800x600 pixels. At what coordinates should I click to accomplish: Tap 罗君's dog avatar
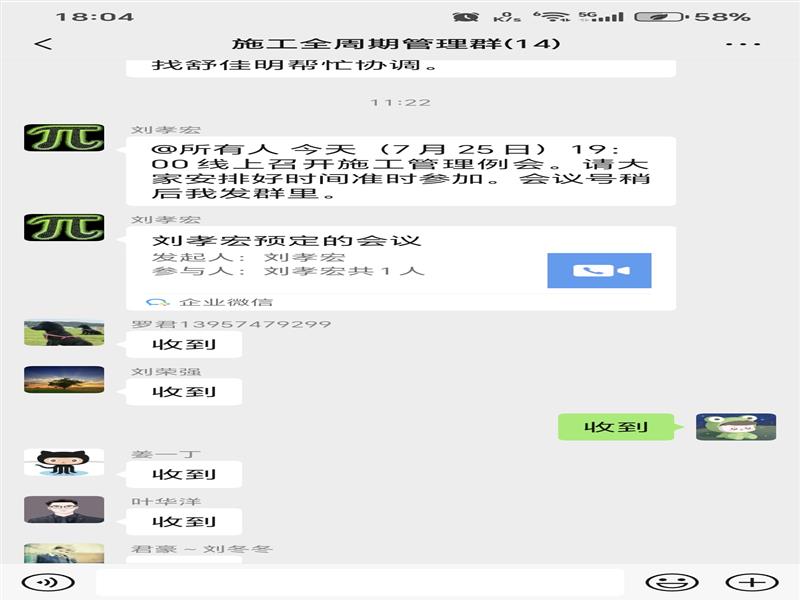[x=64, y=333]
